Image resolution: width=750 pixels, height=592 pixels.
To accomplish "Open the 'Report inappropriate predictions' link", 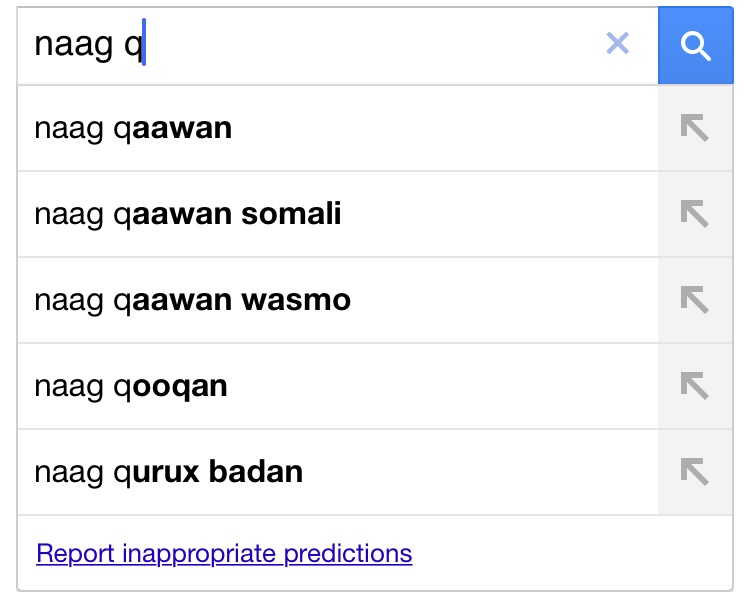I will click(x=224, y=554).
